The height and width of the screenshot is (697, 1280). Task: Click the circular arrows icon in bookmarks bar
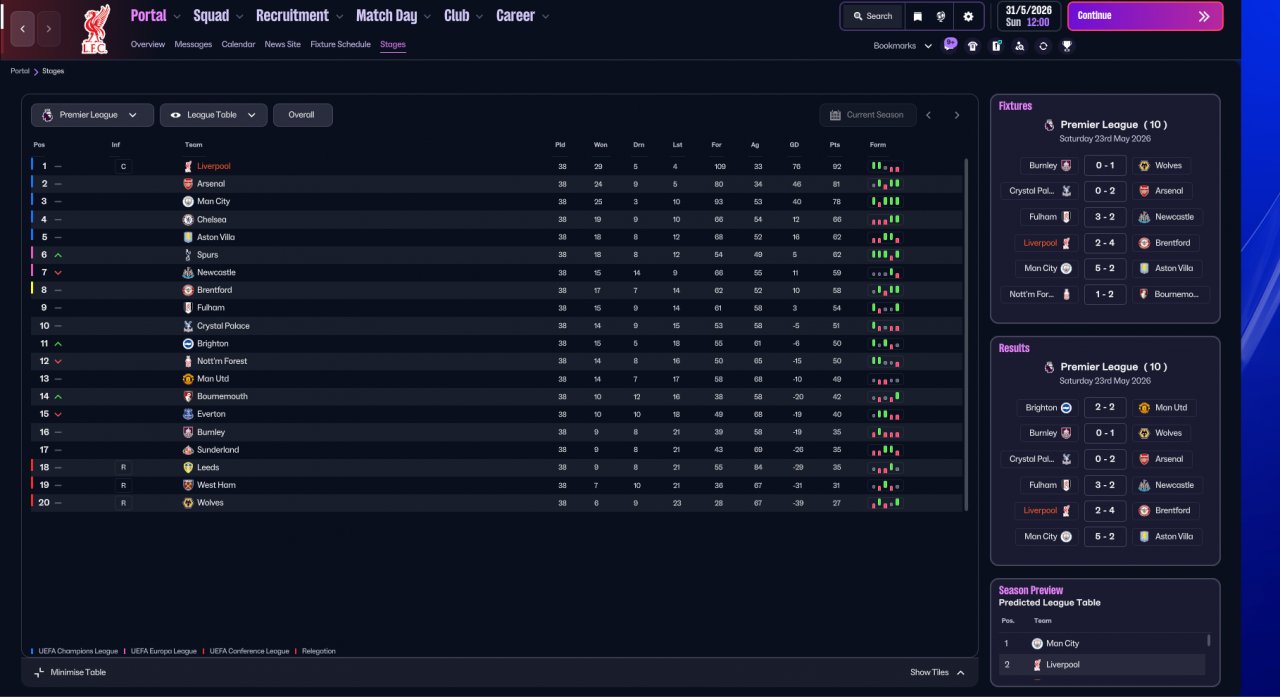click(x=1043, y=46)
